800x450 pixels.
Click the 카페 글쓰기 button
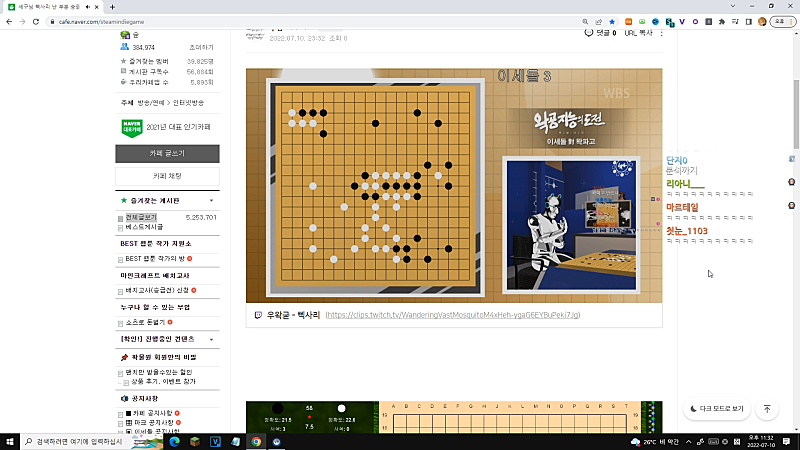coord(167,154)
